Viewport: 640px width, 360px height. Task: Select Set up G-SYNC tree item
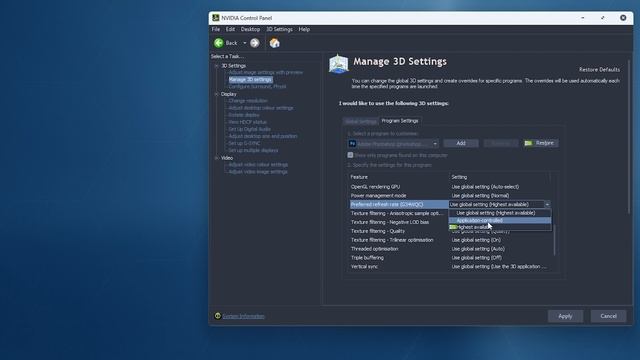[x=244, y=143]
